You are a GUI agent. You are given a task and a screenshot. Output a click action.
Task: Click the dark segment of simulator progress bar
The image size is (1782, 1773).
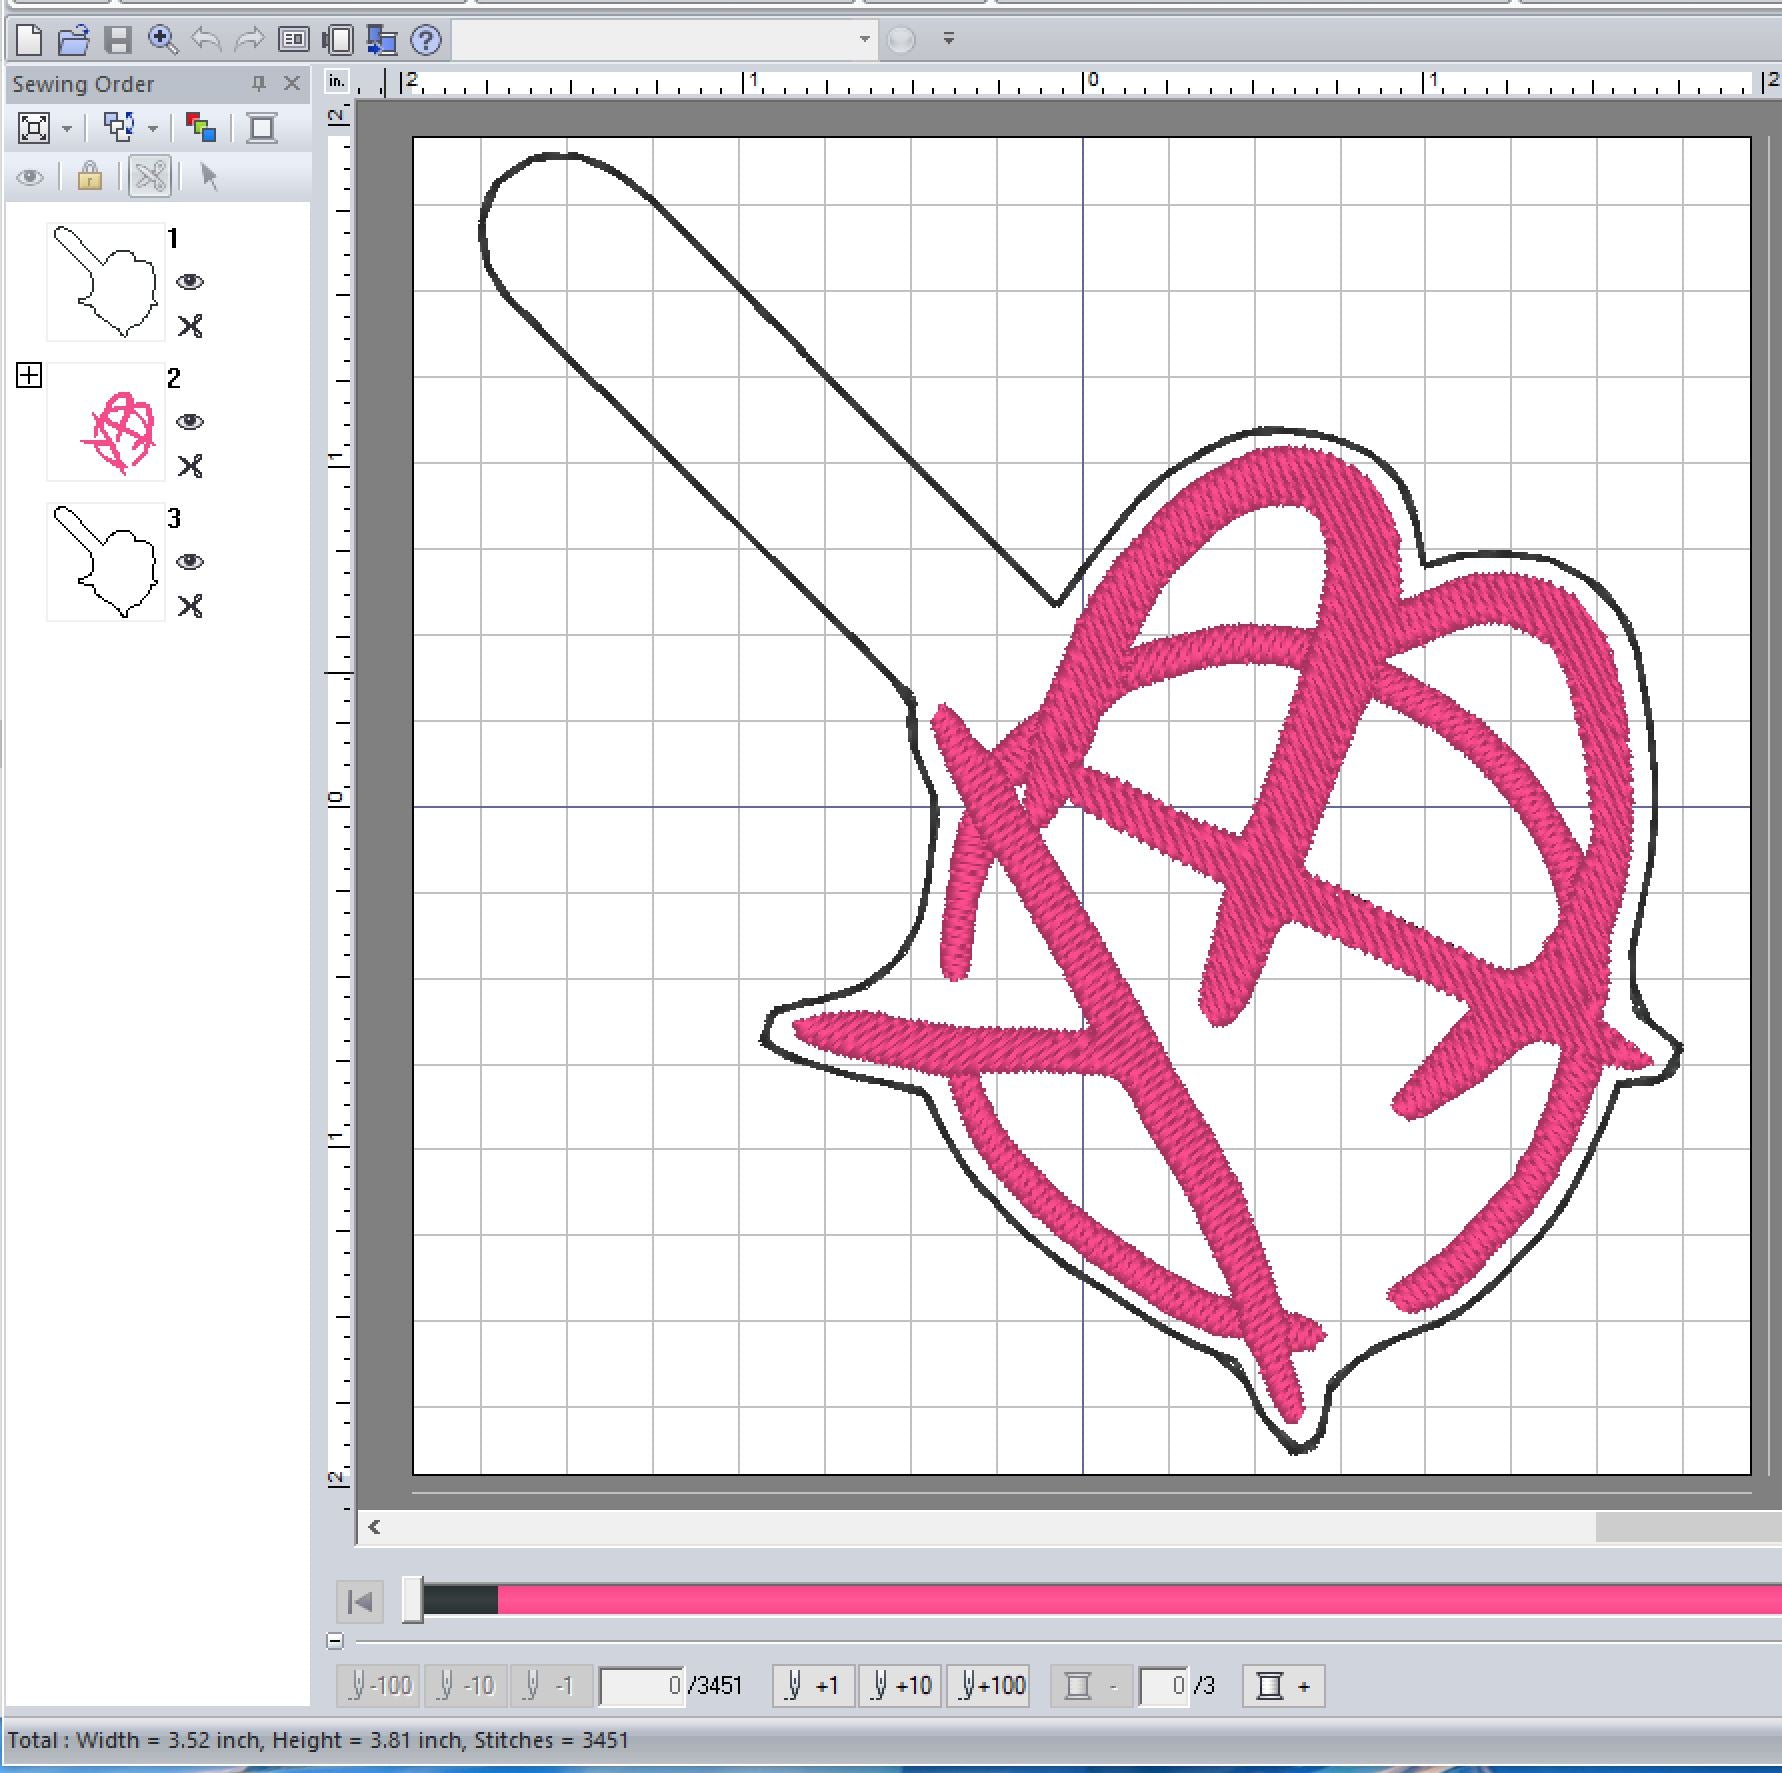[x=460, y=1600]
